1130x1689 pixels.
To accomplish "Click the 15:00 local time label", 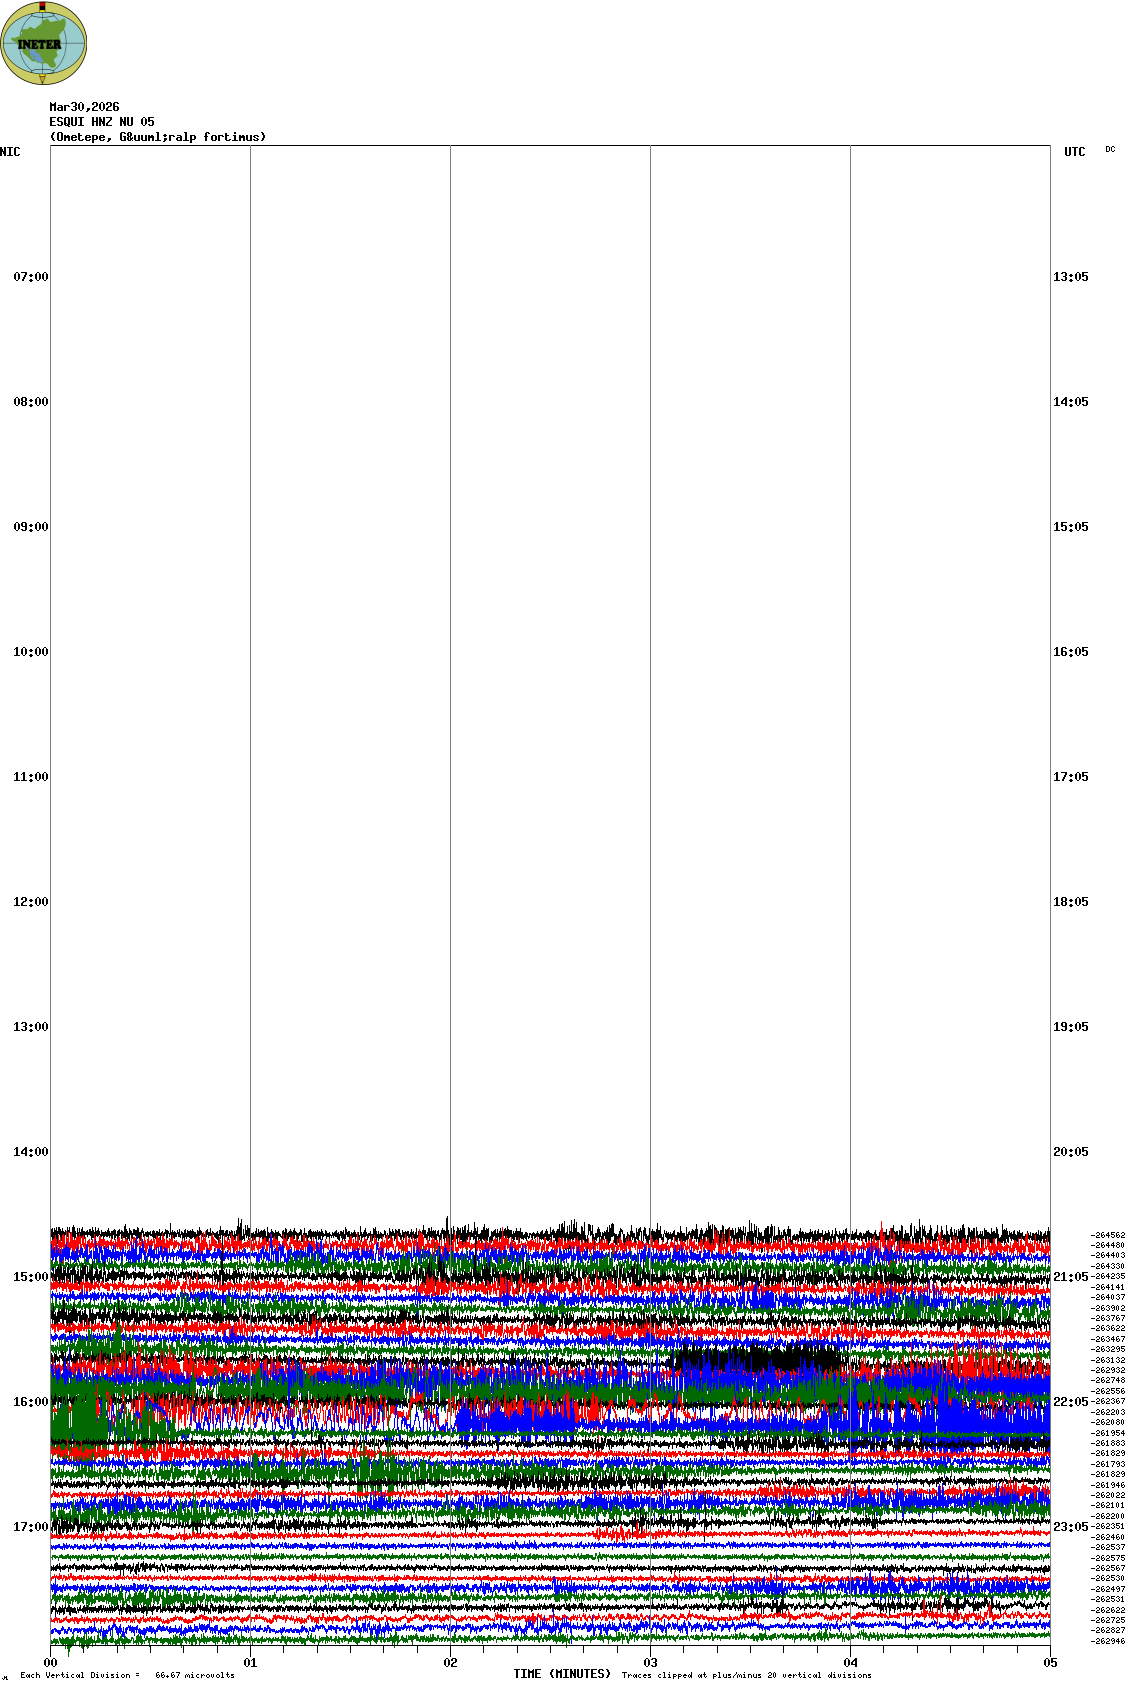I will (x=30, y=1277).
